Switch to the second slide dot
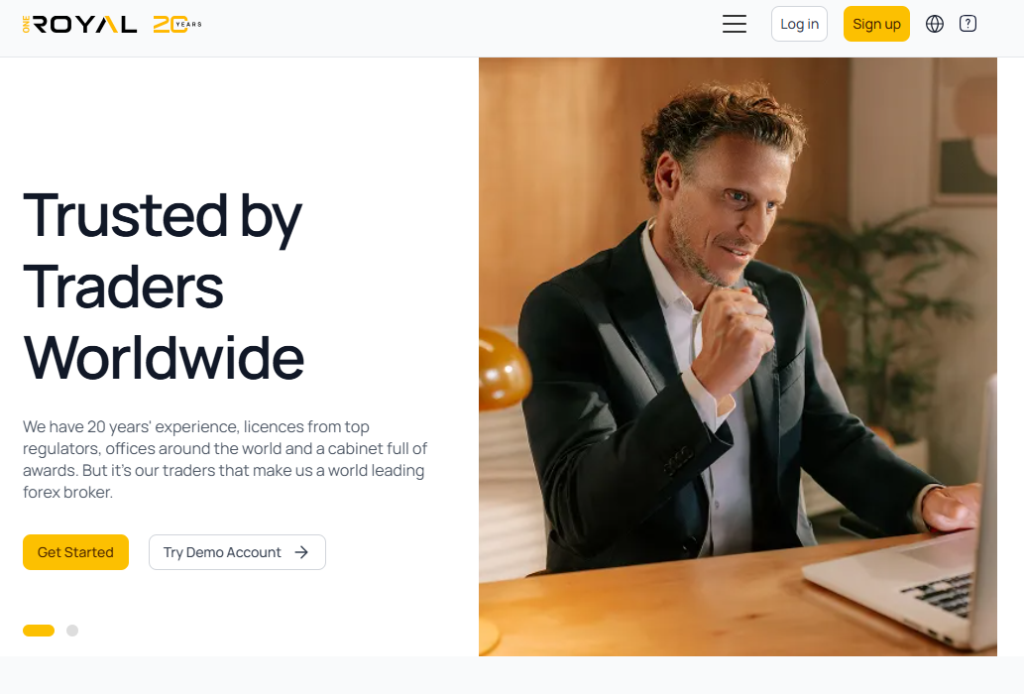 click(72, 630)
